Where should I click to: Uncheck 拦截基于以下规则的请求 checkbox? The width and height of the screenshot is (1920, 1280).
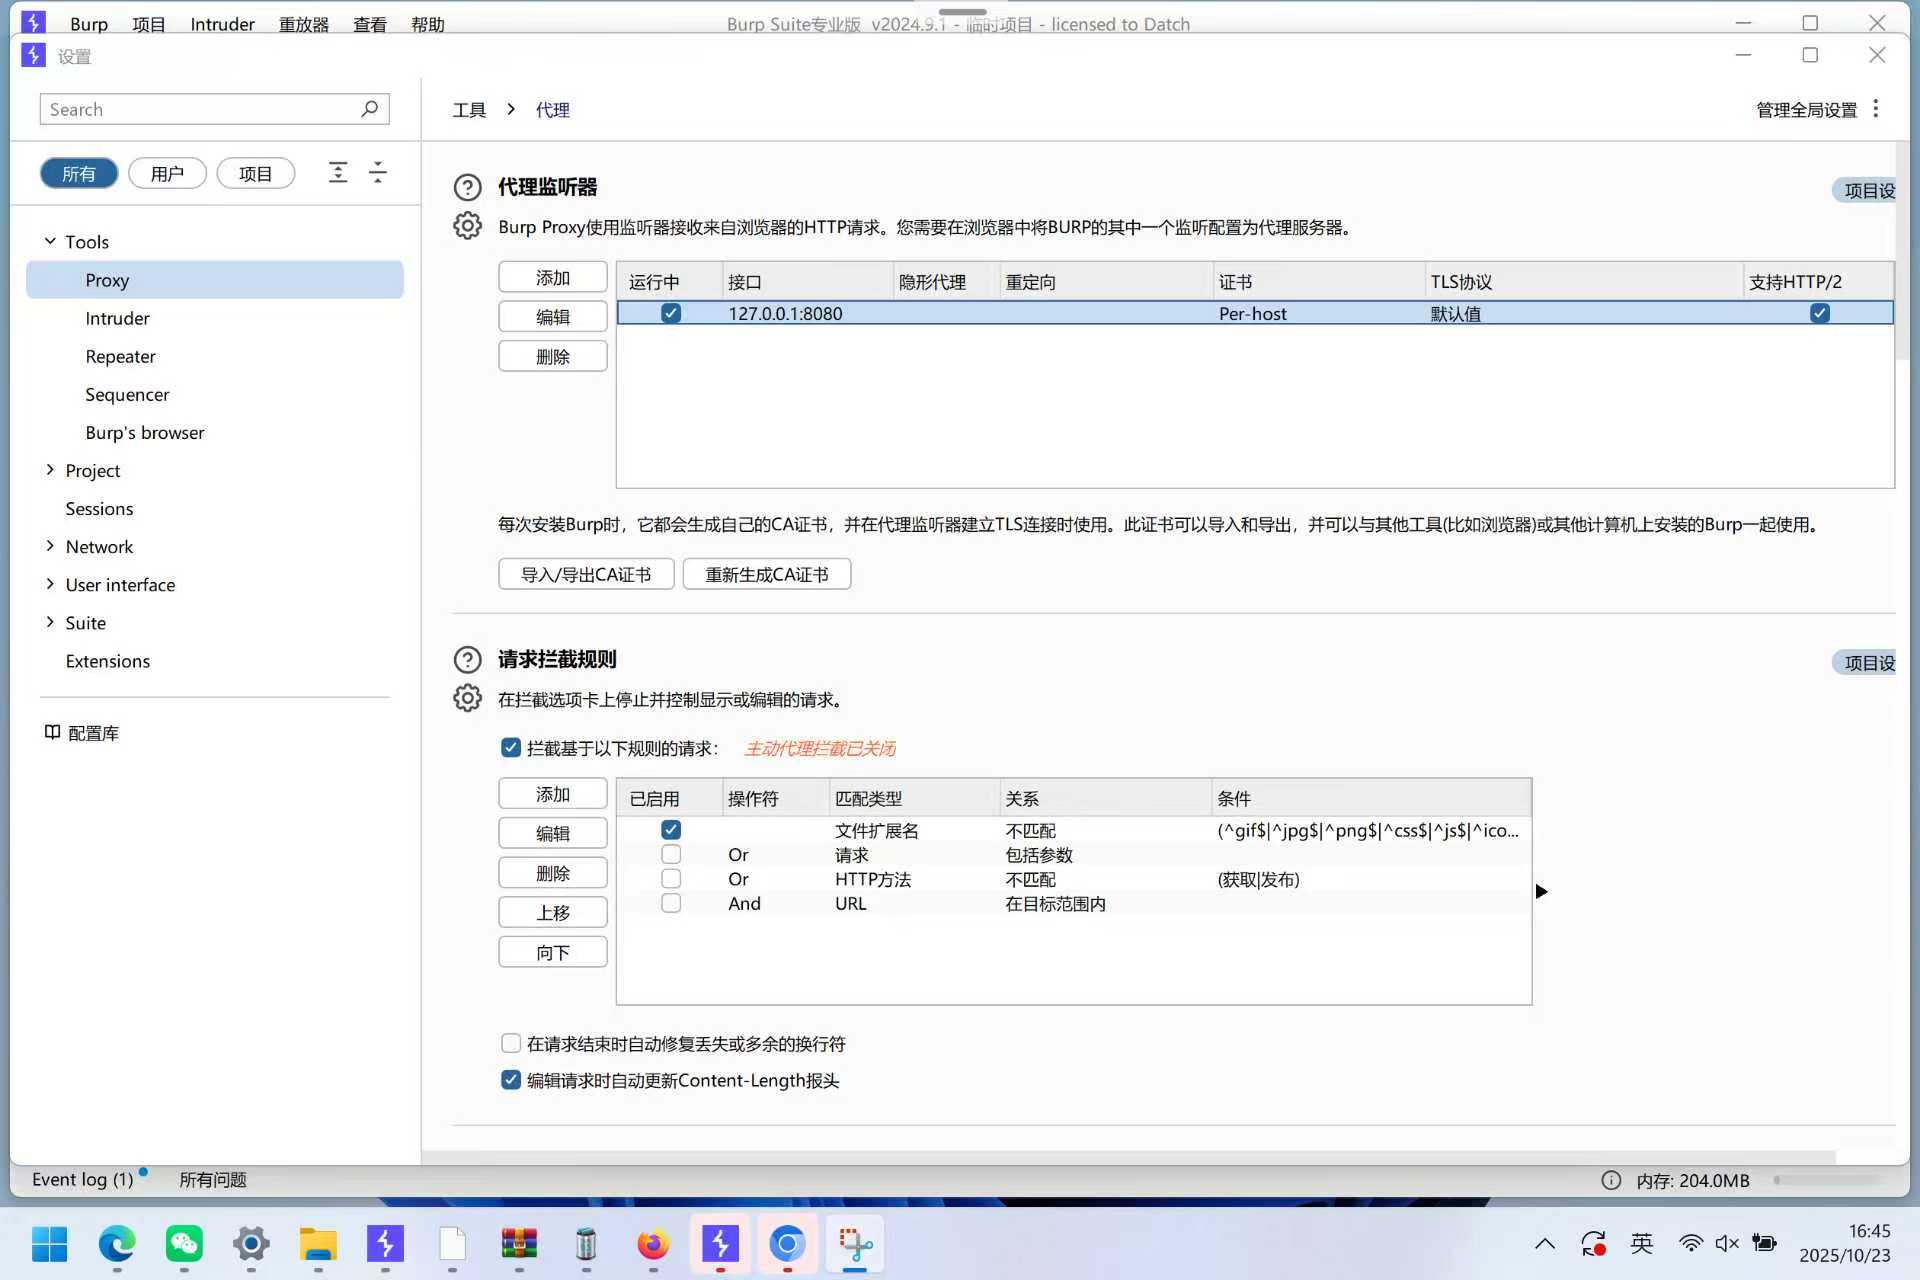tap(511, 748)
